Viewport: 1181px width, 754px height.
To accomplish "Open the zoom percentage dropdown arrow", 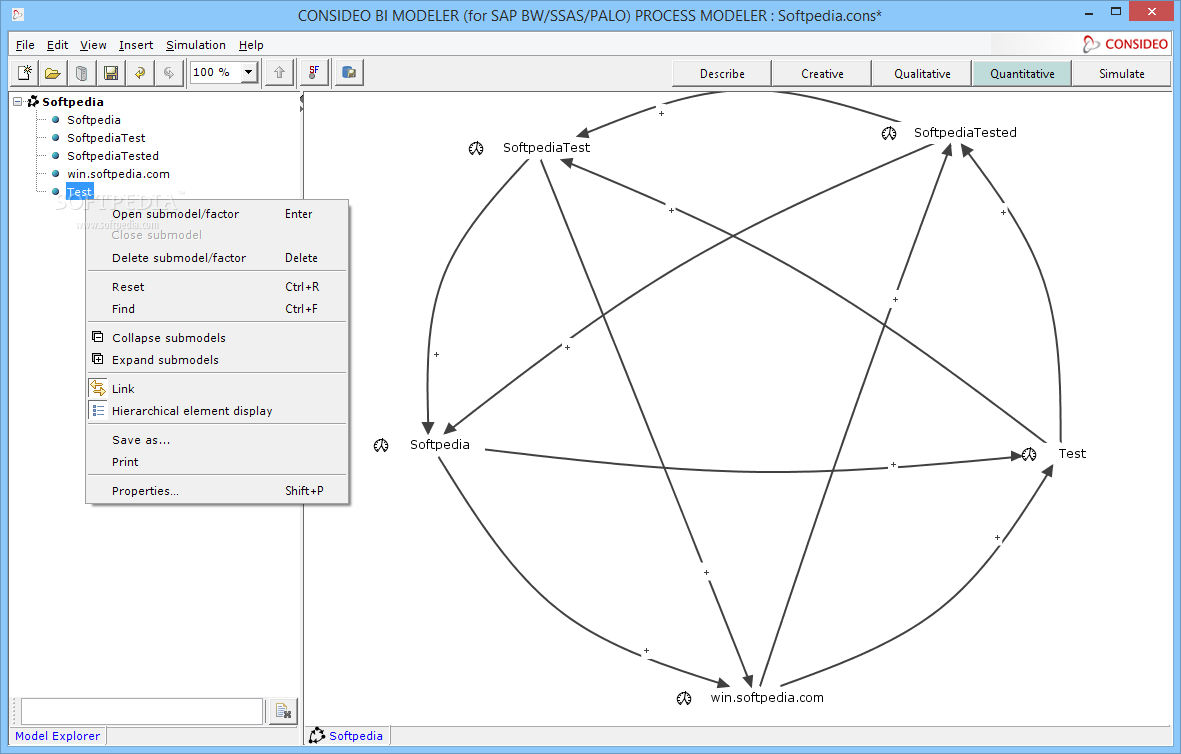I will (x=249, y=72).
